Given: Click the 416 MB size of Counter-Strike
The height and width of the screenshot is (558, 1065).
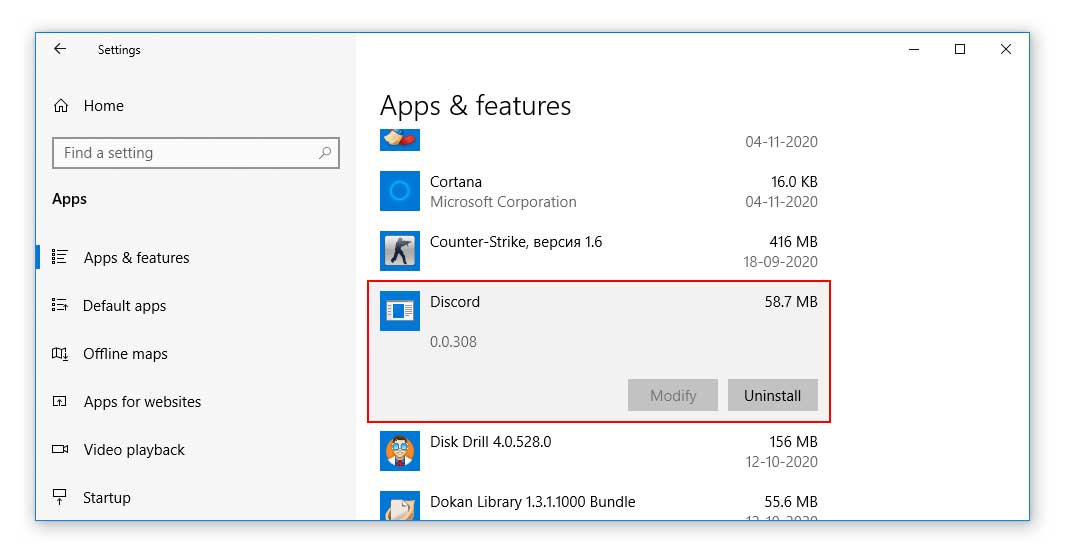Looking at the screenshot, I should pos(793,242).
